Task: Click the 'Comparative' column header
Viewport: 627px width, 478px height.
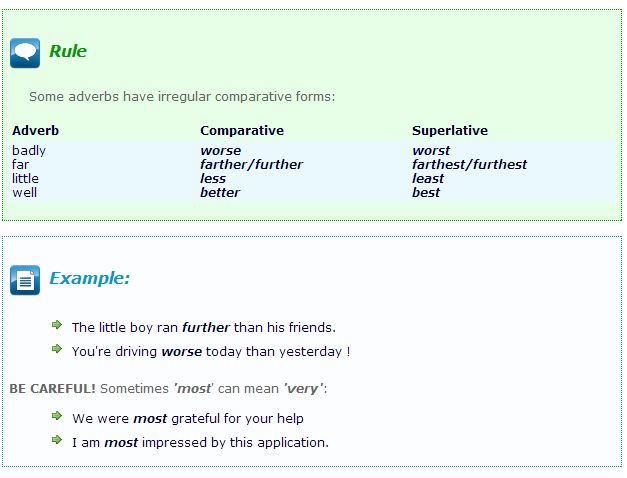Action: [242, 131]
